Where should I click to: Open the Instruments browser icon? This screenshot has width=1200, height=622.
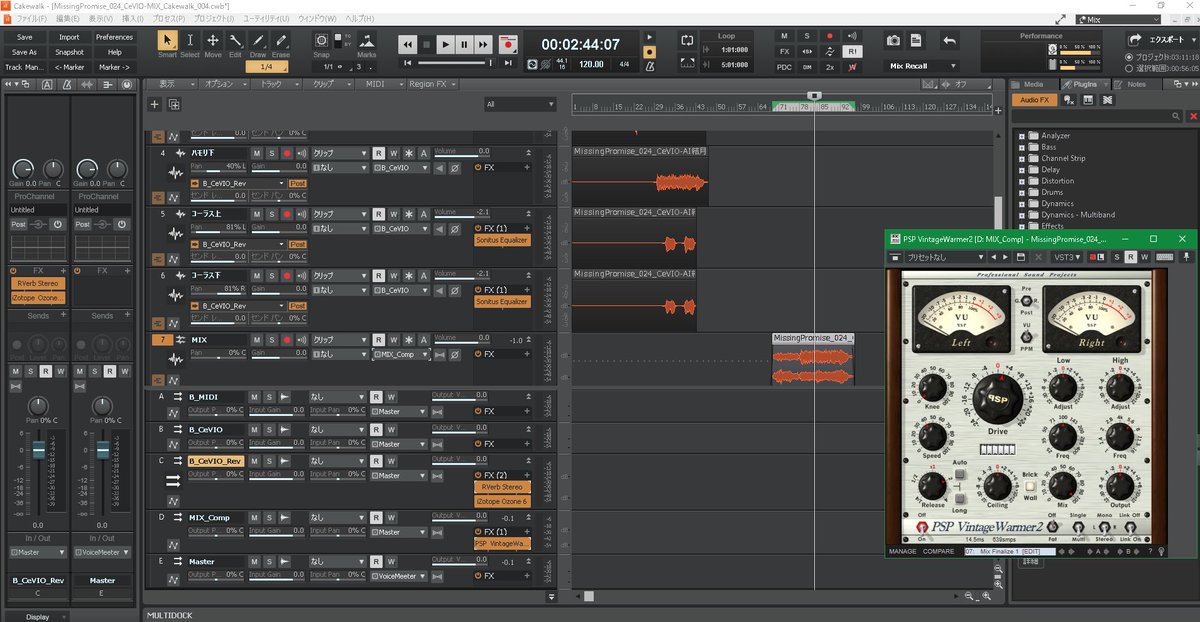coord(1088,100)
